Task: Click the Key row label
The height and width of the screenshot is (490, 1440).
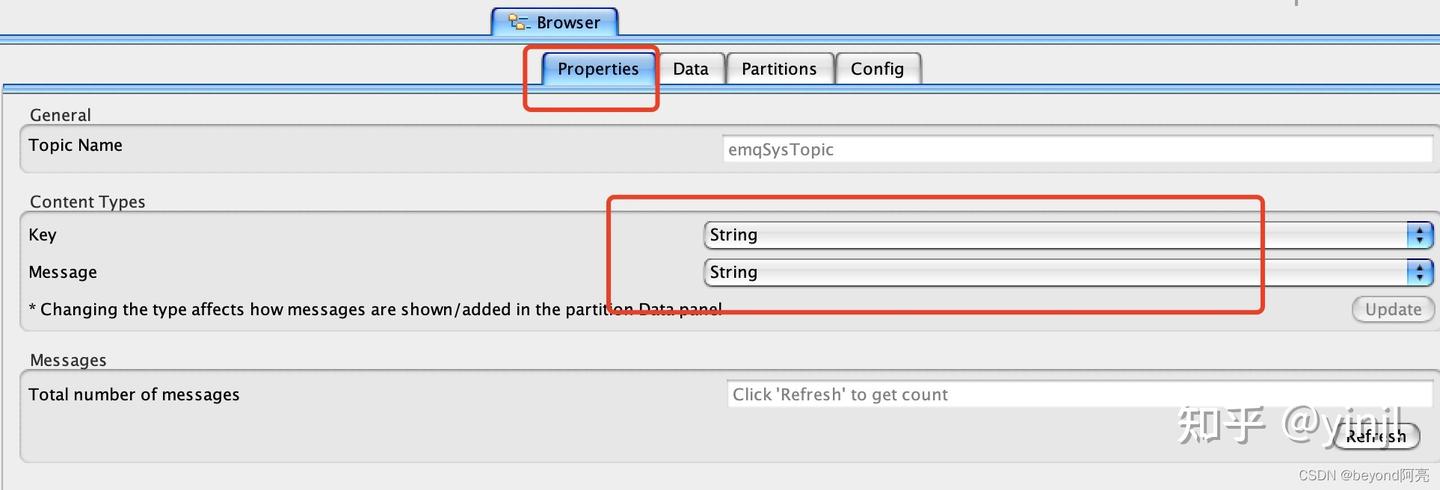Action: [x=42, y=235]
